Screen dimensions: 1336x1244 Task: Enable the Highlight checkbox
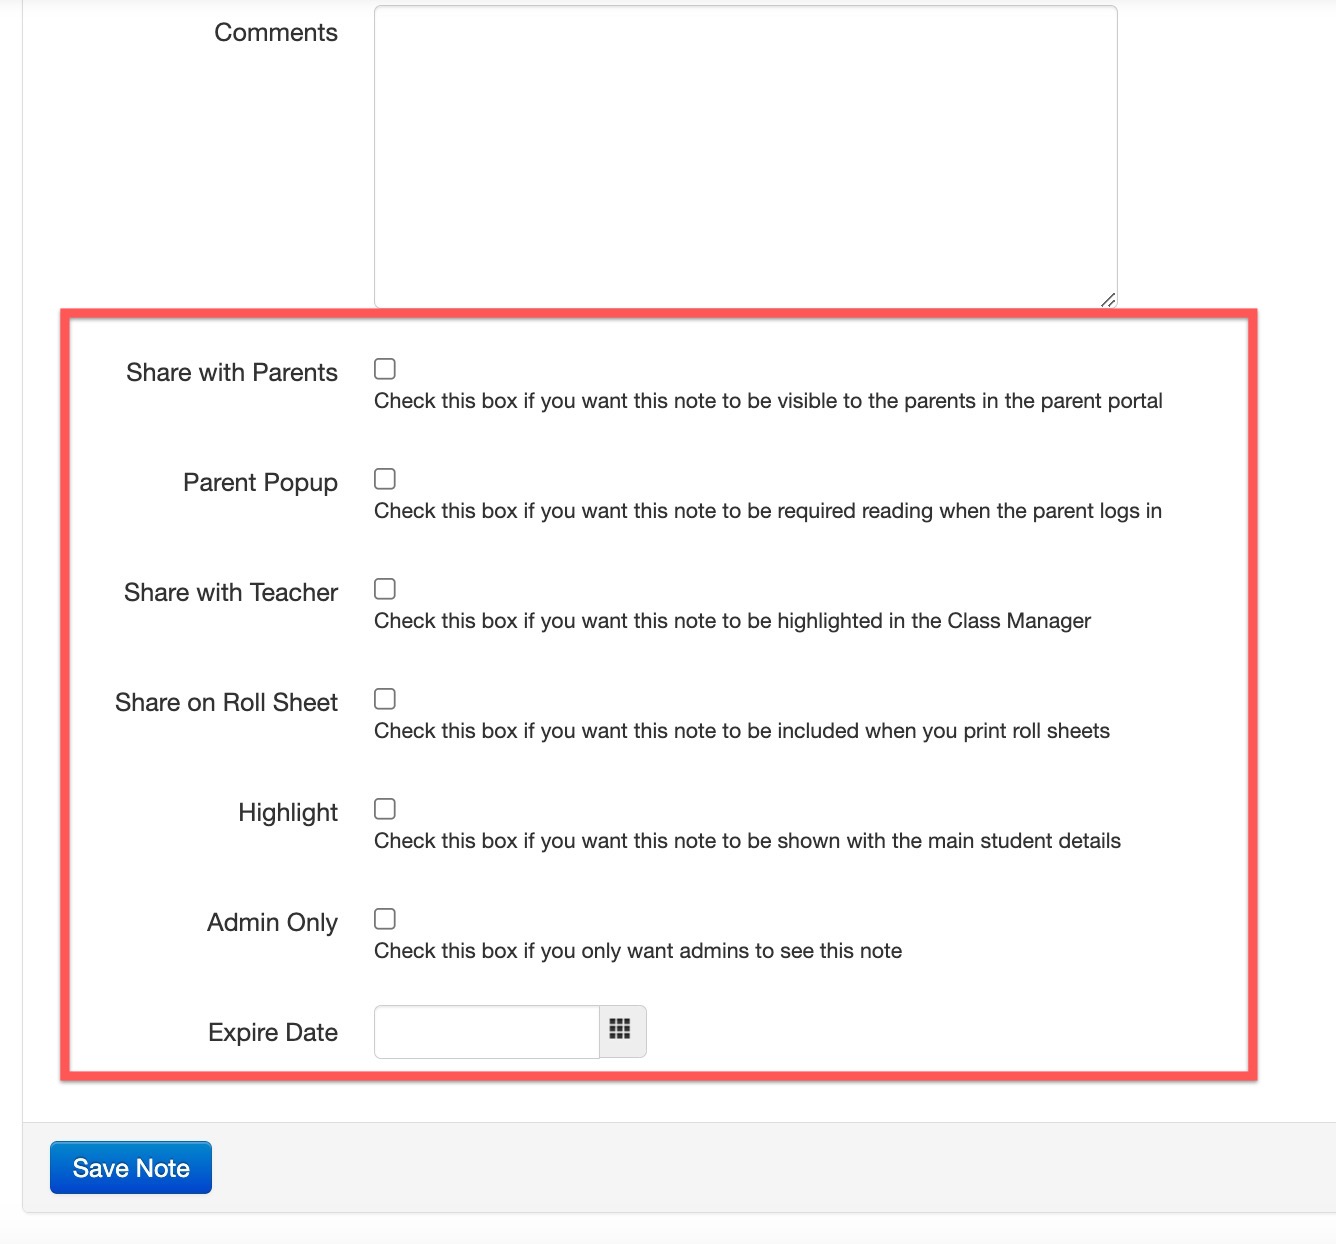(x=385, y=809)
